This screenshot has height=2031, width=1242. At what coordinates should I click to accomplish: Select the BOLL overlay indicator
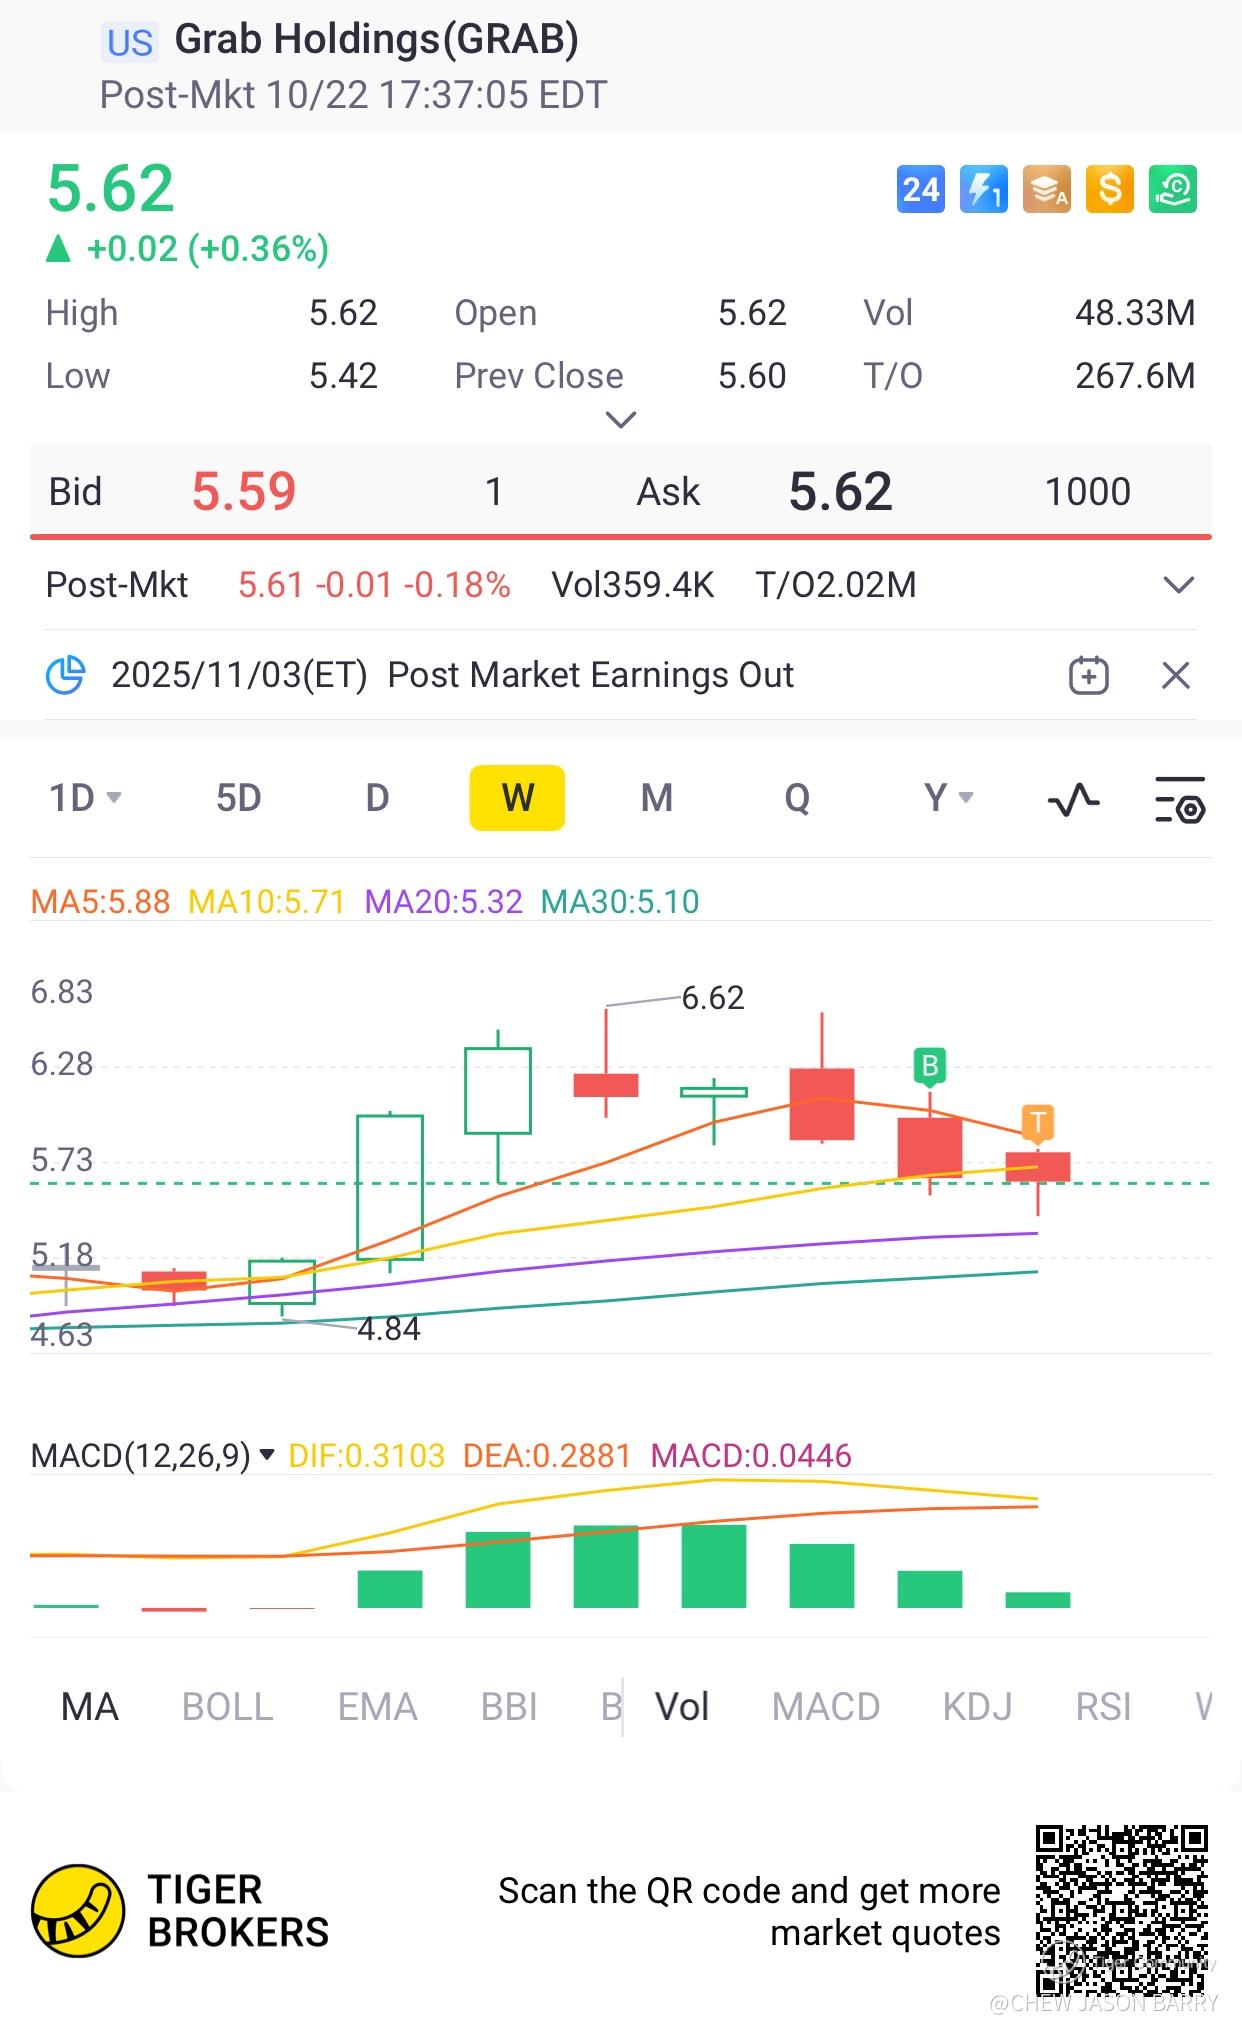tap(228, 1707)
